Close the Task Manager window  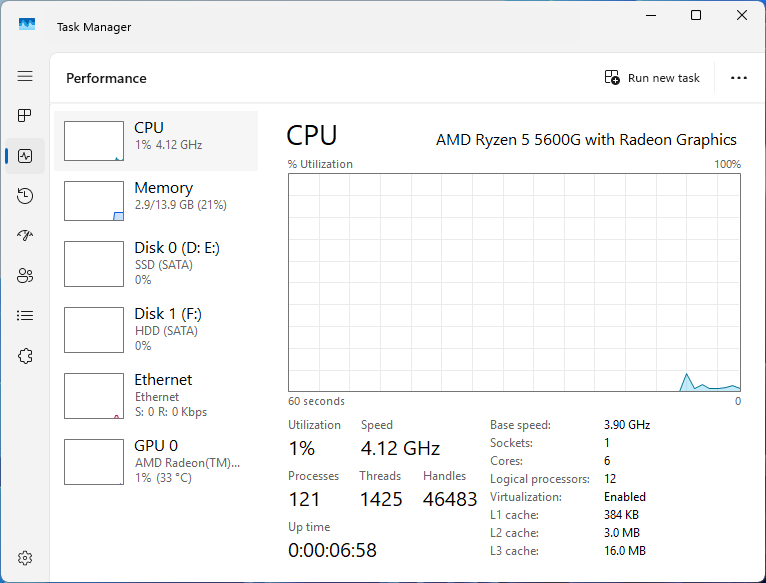[742, 16]
